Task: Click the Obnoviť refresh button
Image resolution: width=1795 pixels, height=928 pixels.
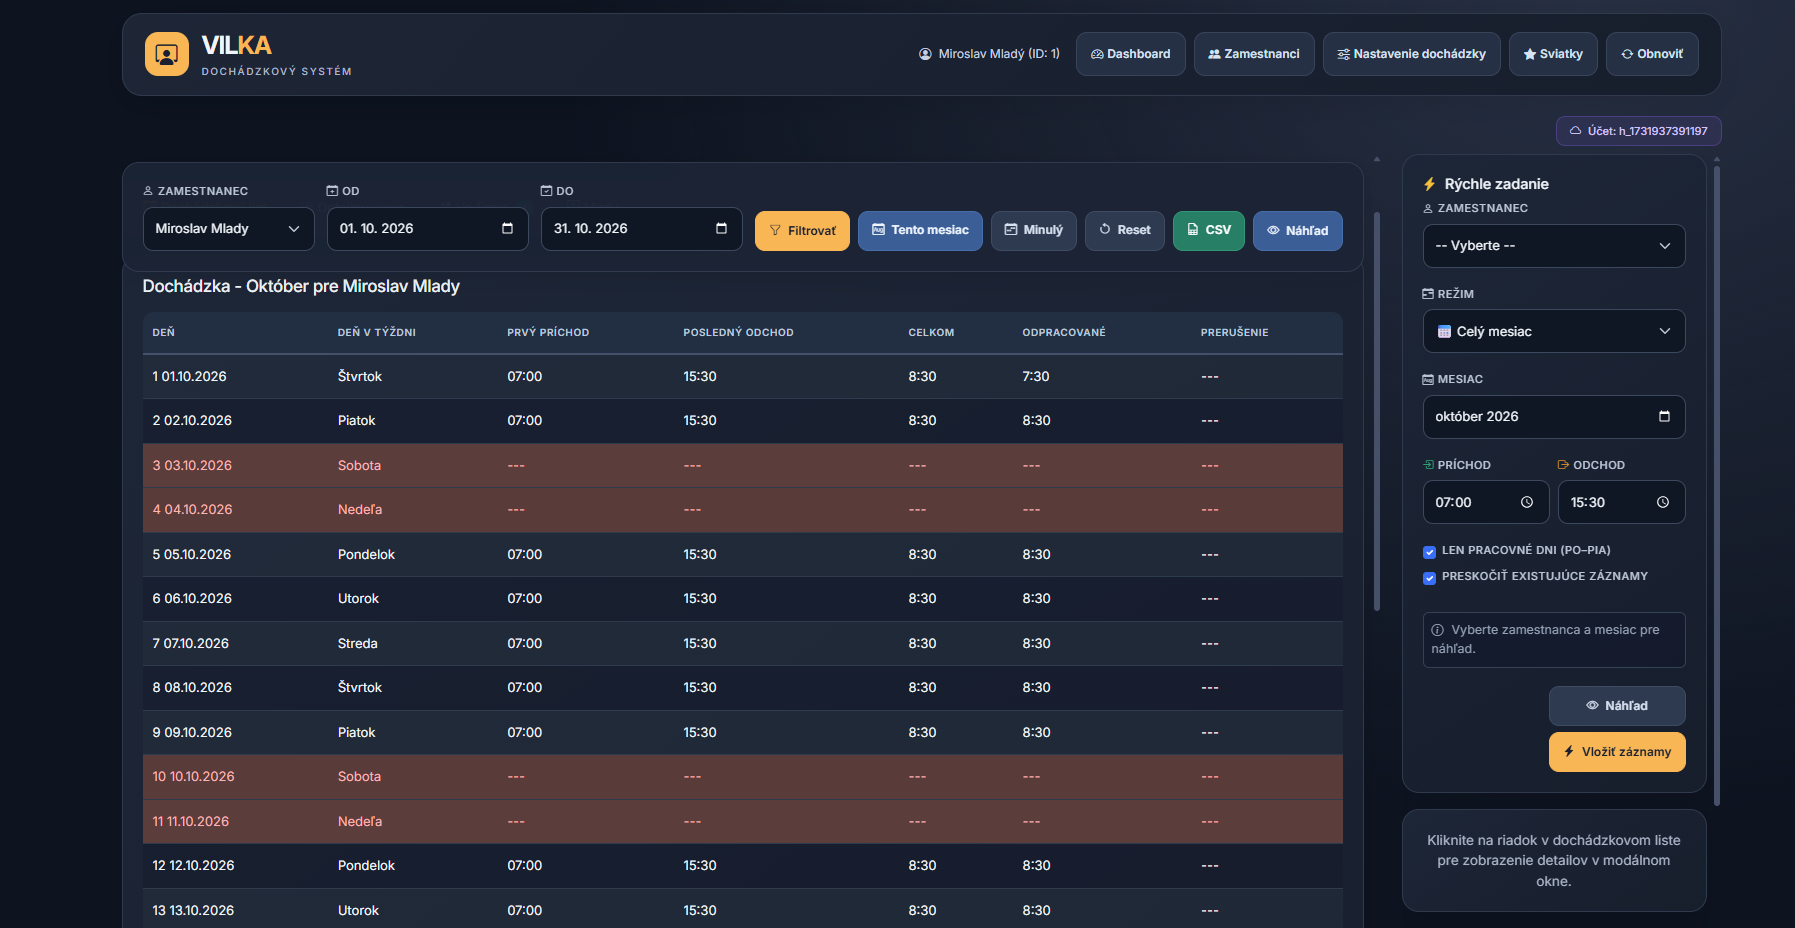Action: (1652, 54)
